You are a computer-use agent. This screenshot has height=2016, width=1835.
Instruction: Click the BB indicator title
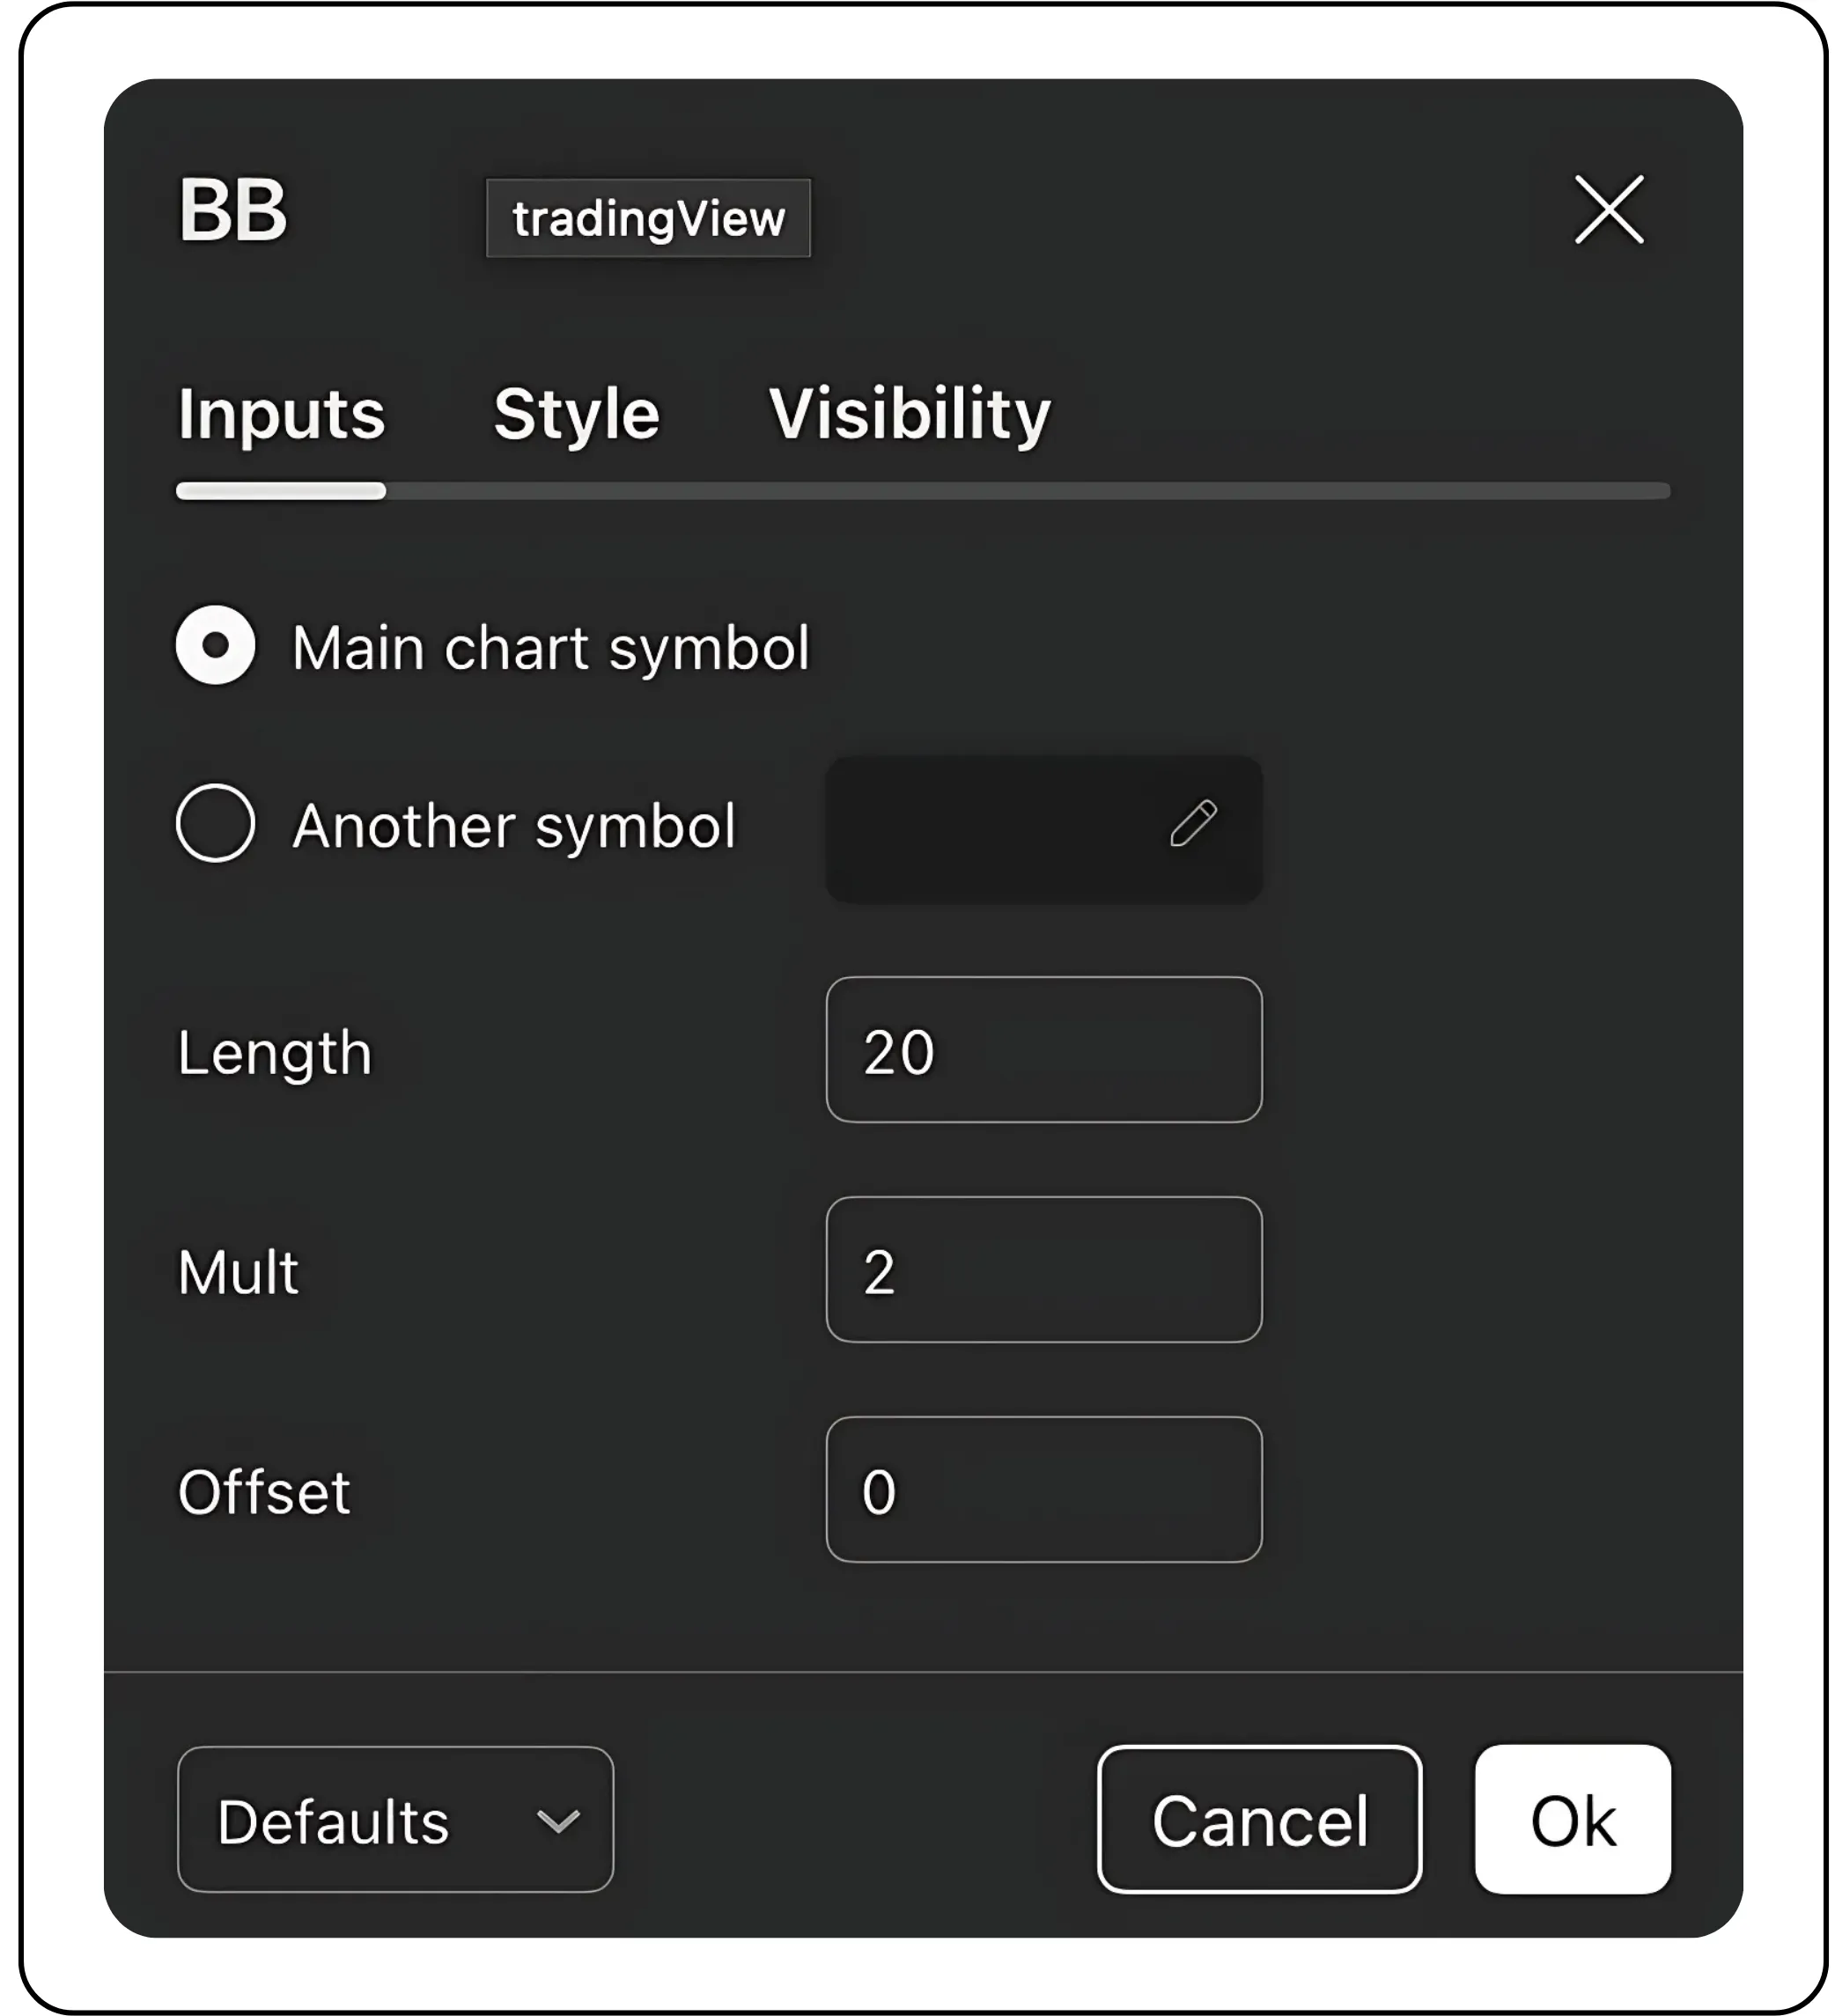tap(233, 211)
